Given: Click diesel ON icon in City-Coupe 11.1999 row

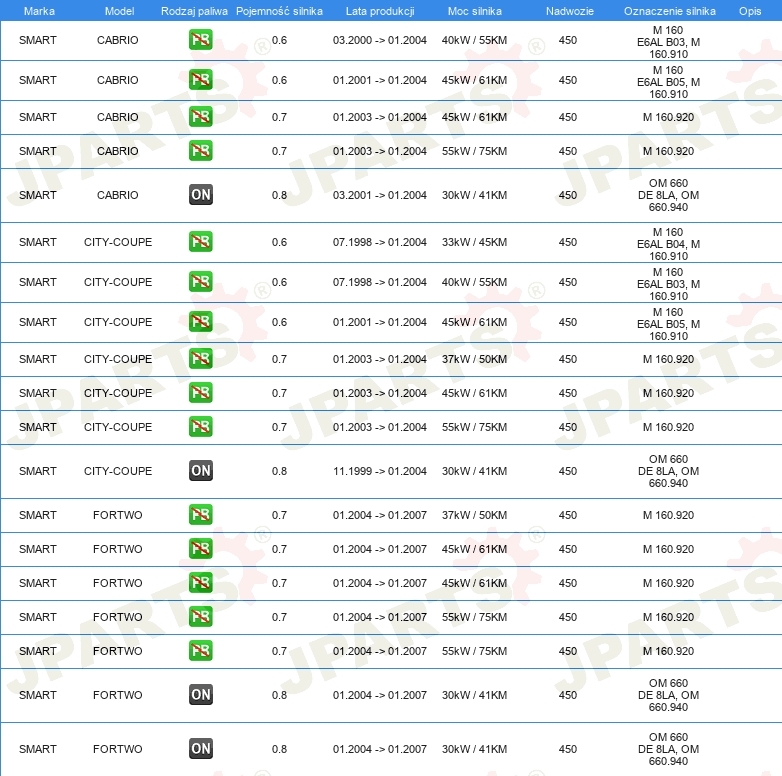Looking at the screenshot, I should 200,470.
